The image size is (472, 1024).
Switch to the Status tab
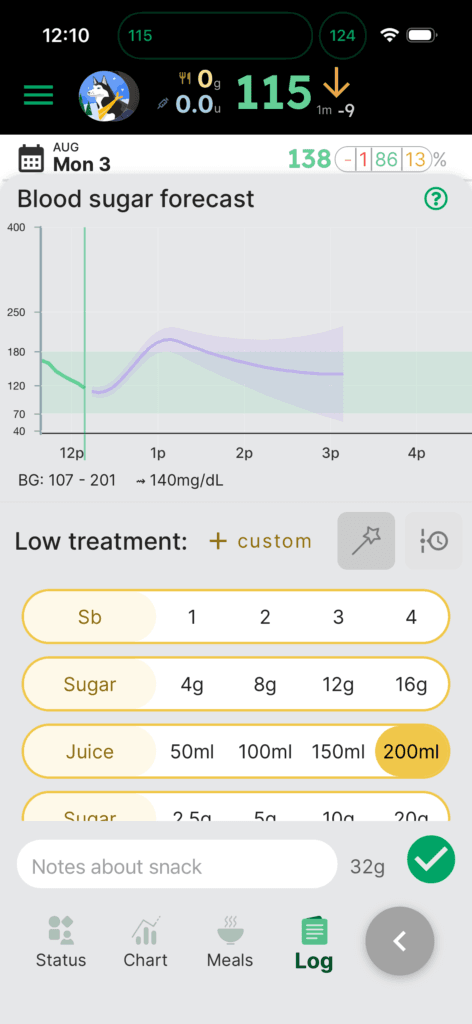[61, 942]
